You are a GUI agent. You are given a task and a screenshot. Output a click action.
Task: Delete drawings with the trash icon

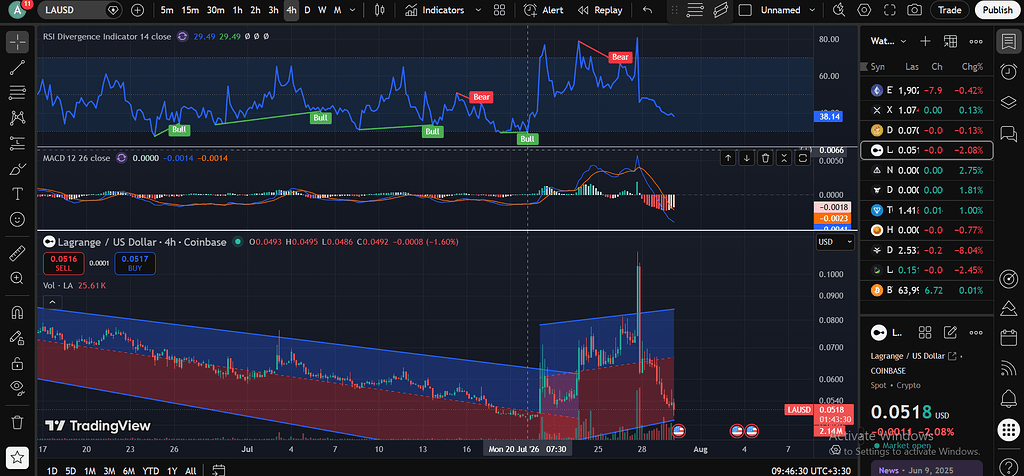[18, 422]
